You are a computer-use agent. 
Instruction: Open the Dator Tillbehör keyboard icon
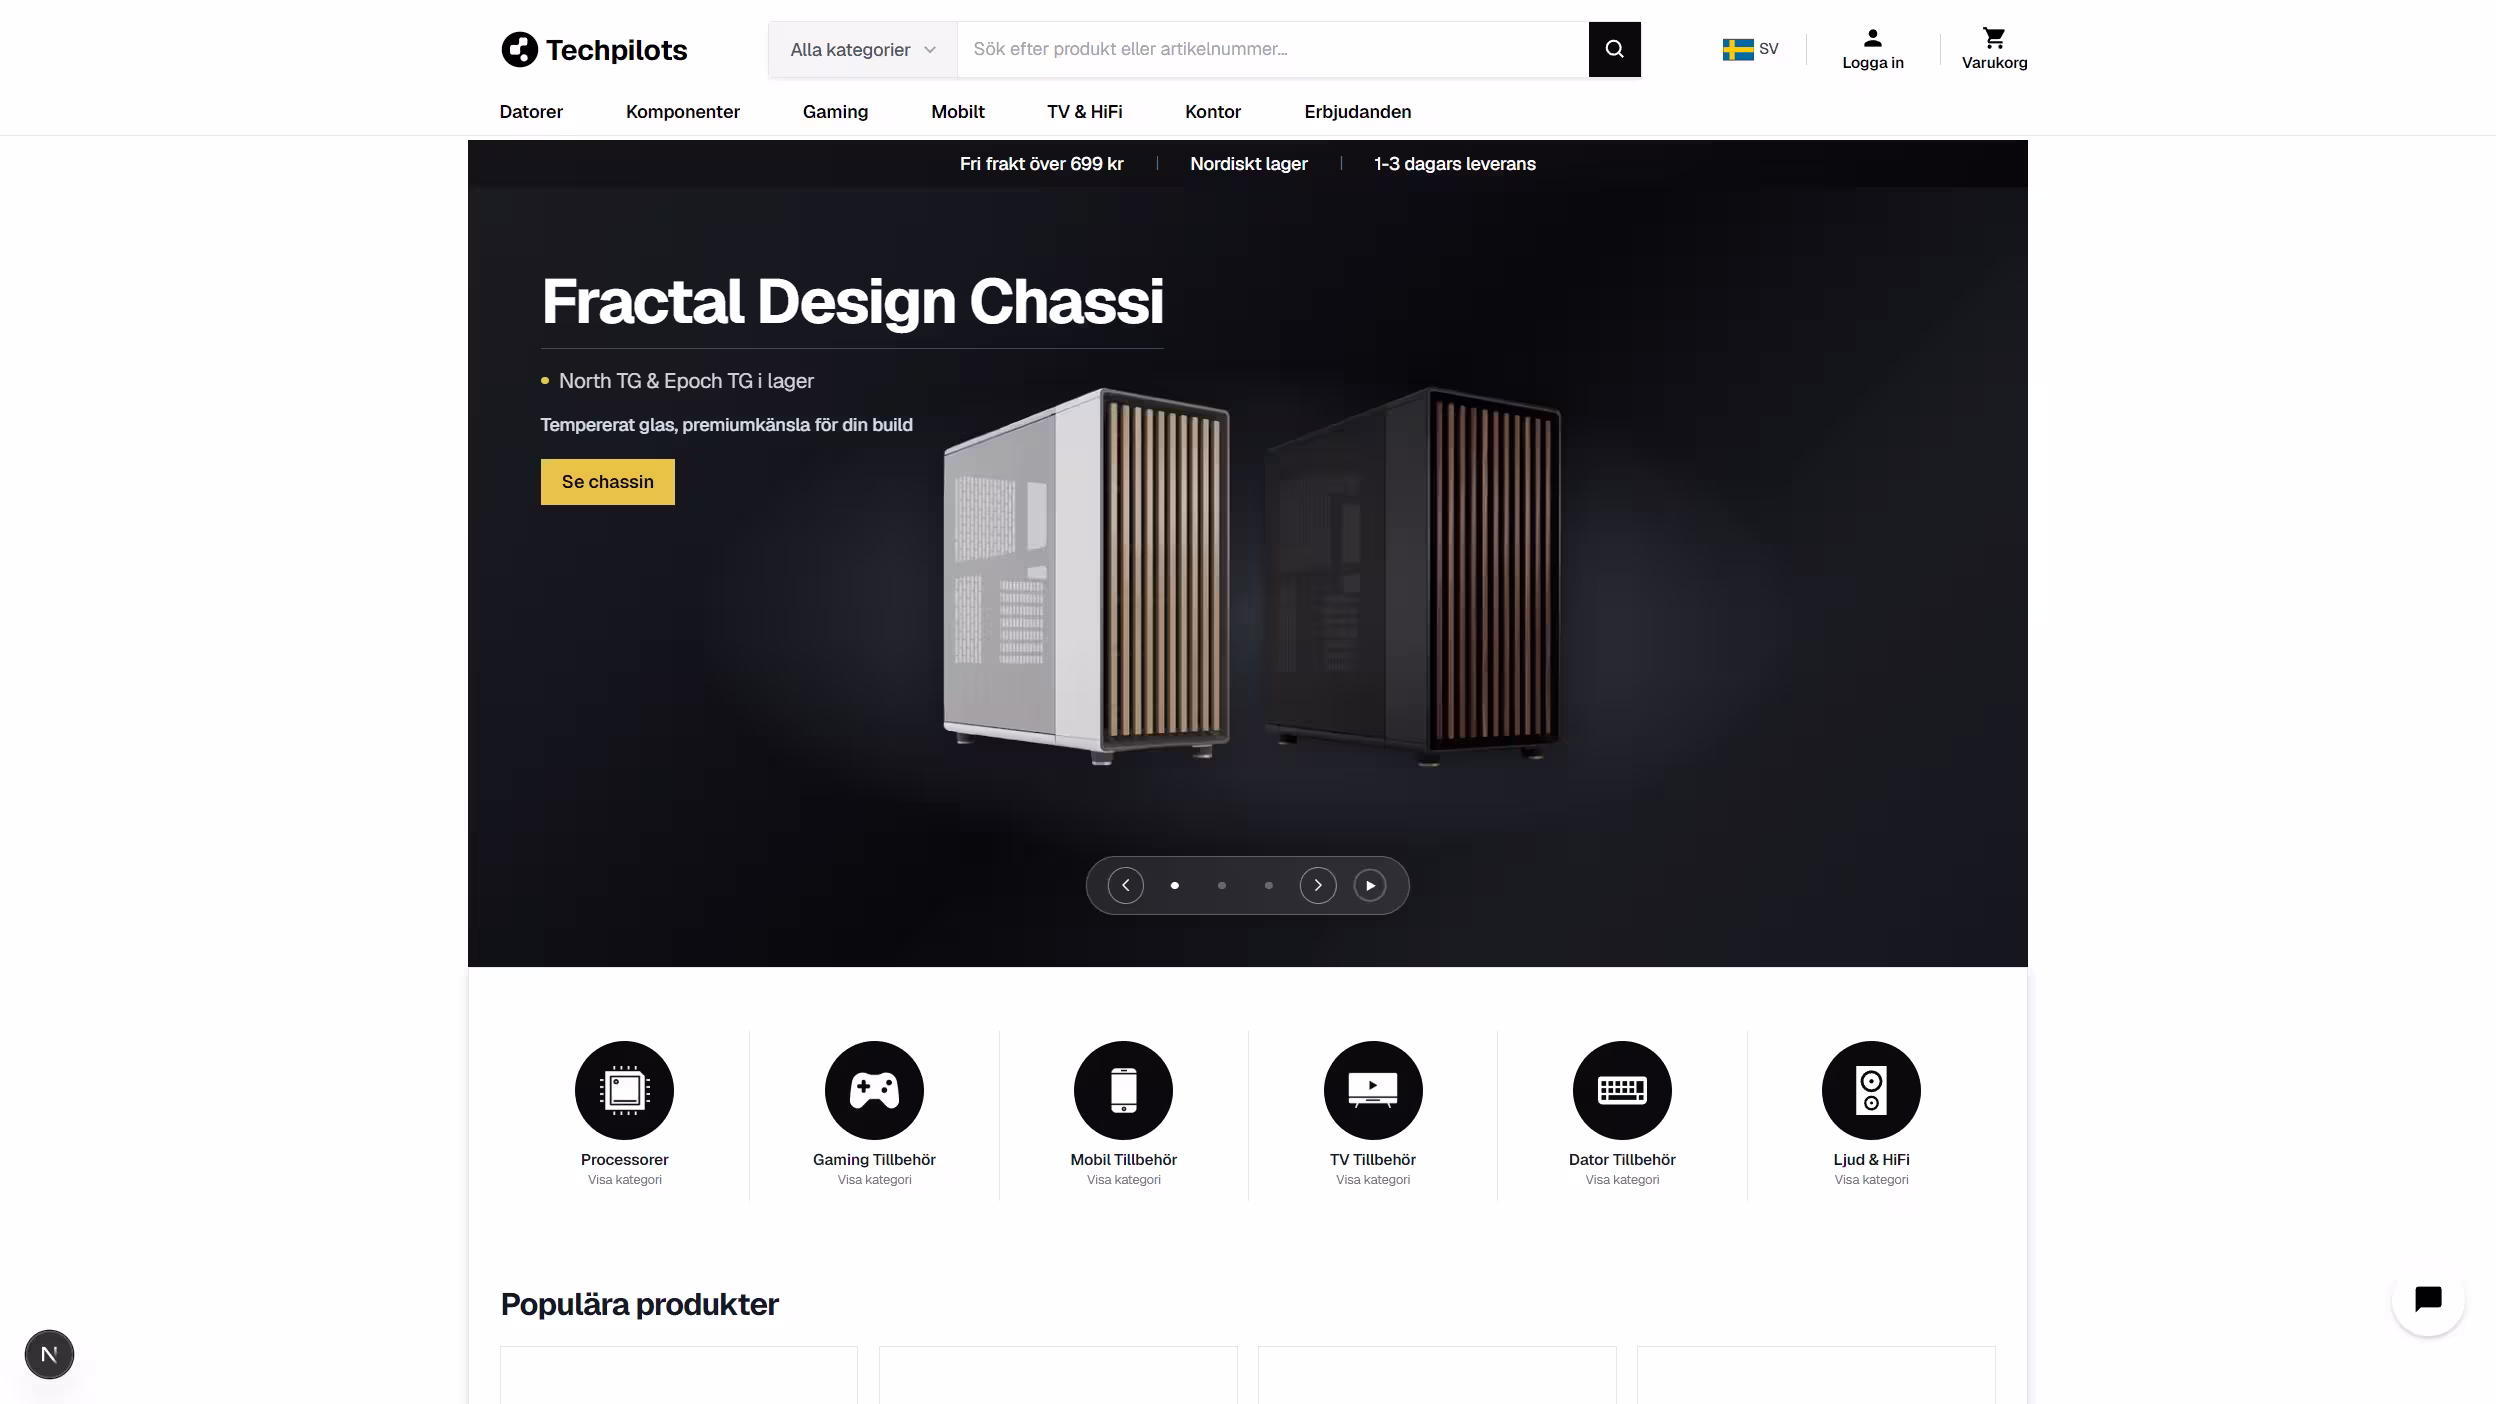[x=1622, y=1090]
